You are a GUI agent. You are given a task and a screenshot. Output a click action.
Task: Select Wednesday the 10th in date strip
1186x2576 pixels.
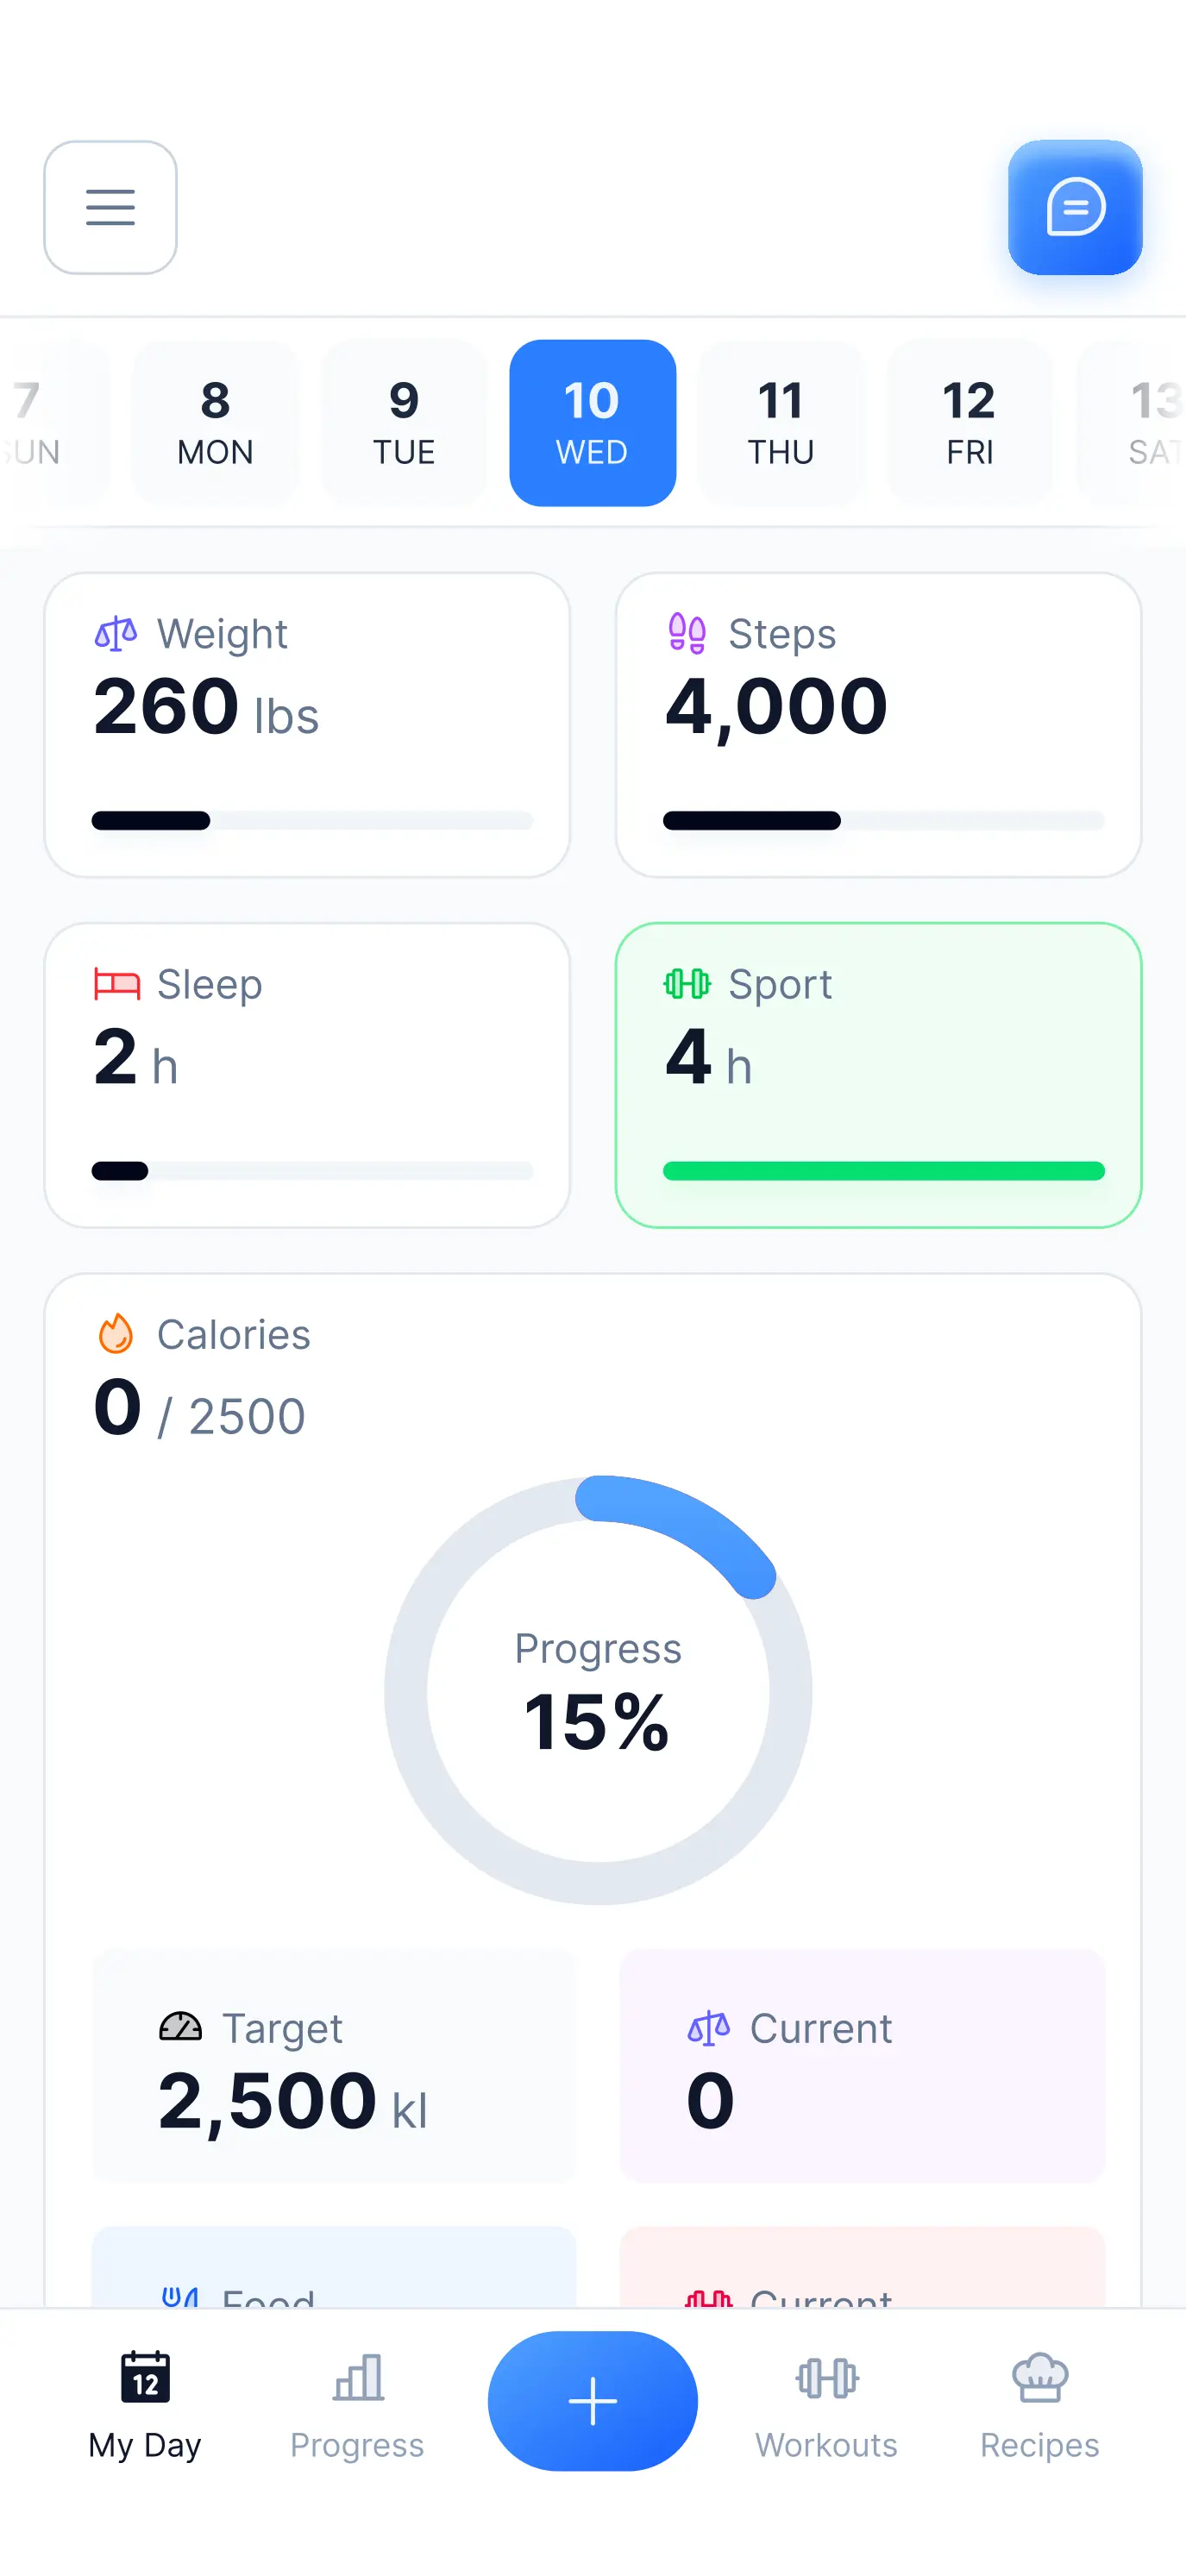click(x=592, y=421)
